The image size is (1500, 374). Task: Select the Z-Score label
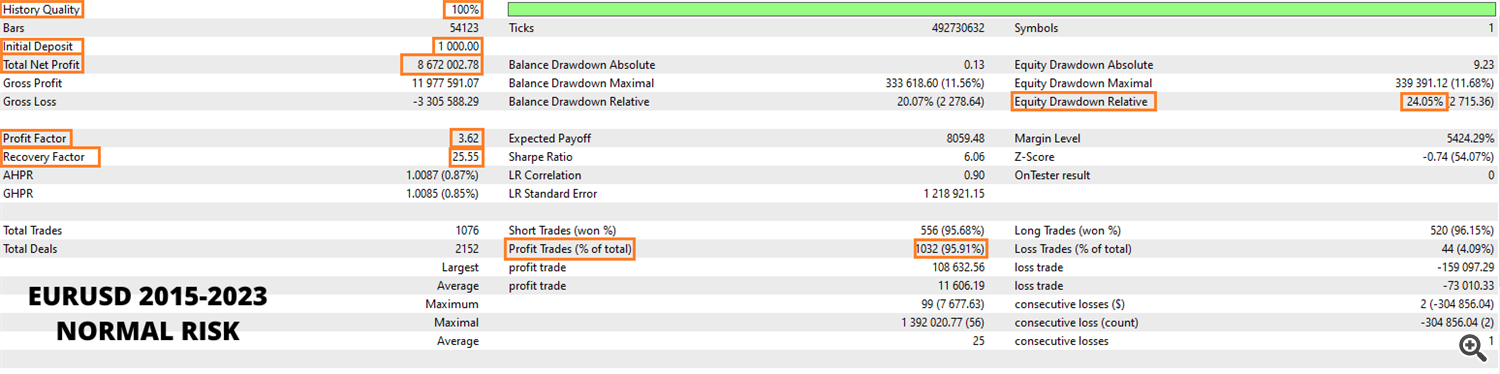point(1034,157)
